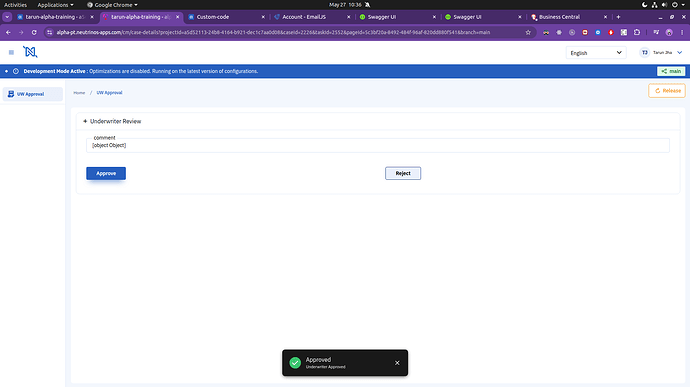Open the Chrome extensions puzzle icon

coord(637,32)
